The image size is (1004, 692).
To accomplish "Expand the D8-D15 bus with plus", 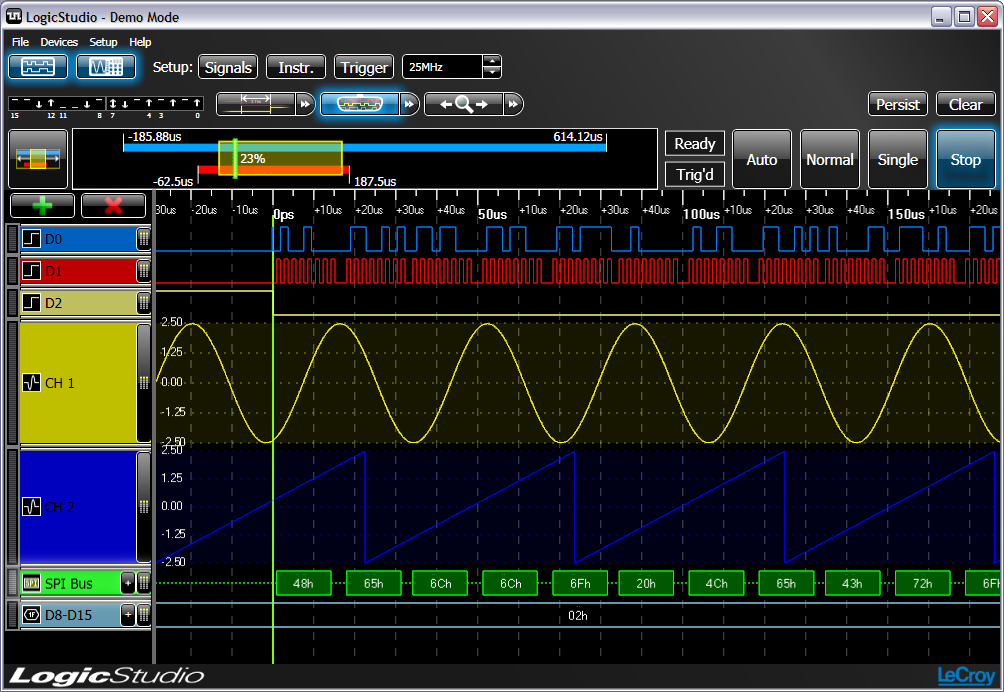I will (x=128, y=615).
